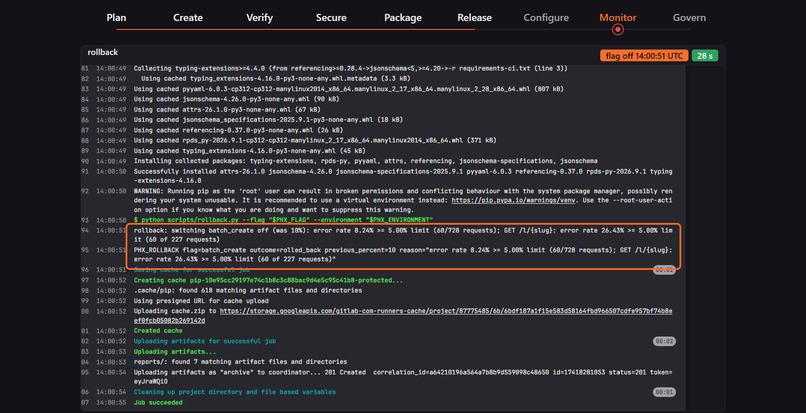Click 'Cleaning up project directory and file based variables'
This screenshot has width=806, height=413.
click(x=234, y=392)
